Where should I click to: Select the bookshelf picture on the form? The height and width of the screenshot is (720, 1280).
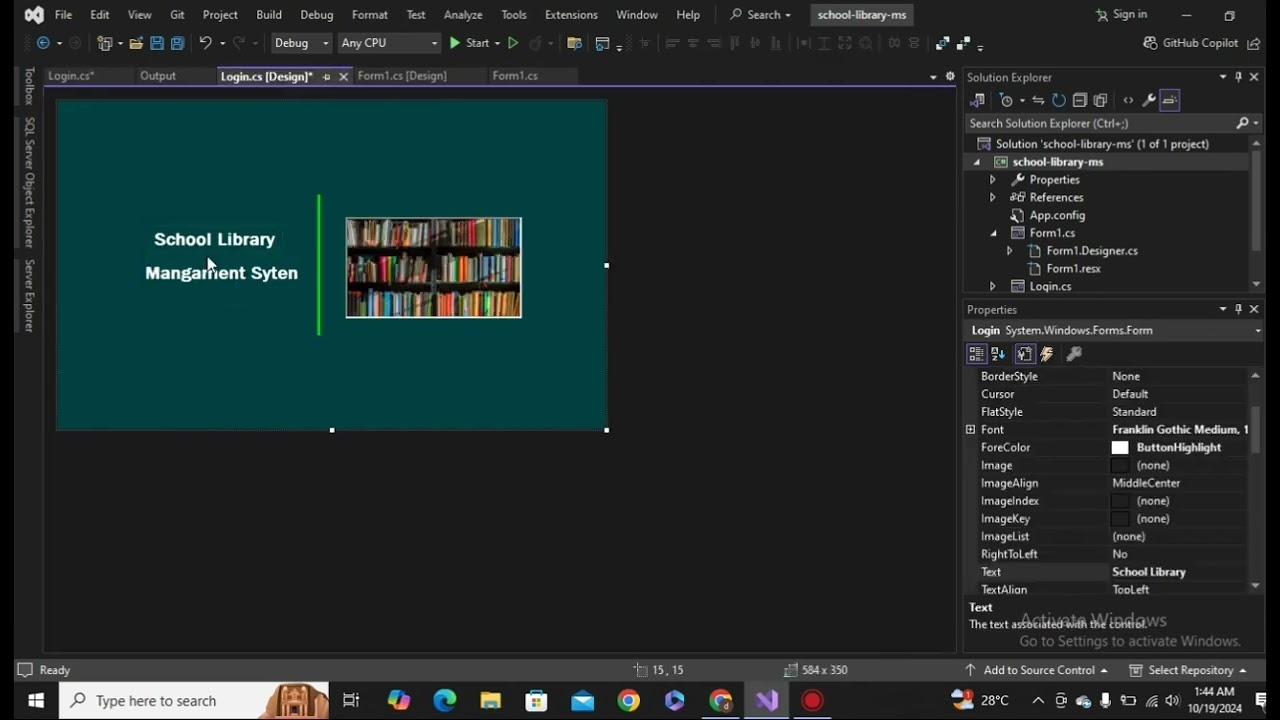[433, 268]
